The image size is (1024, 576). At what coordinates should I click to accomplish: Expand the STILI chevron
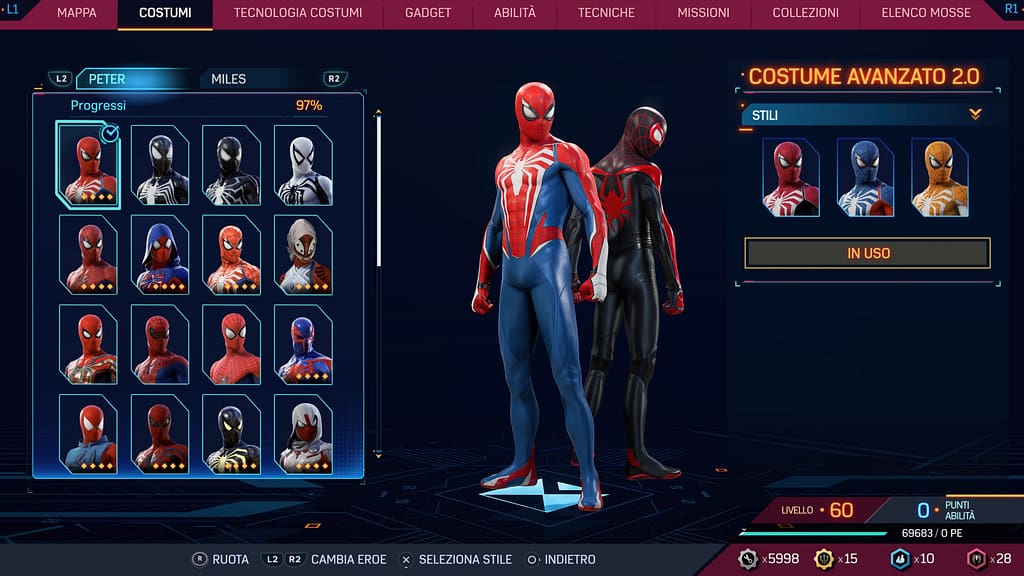pyautogui.click(x=975, y=114)
